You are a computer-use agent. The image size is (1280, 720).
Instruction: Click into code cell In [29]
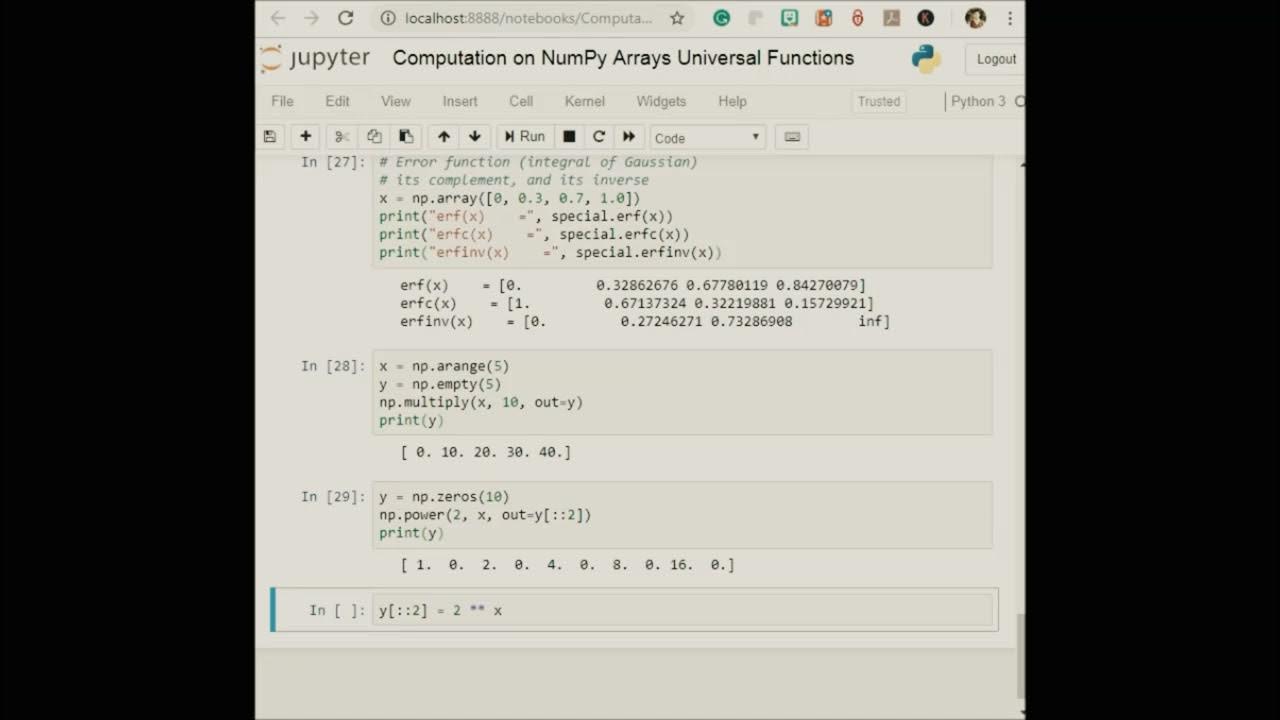682,515
